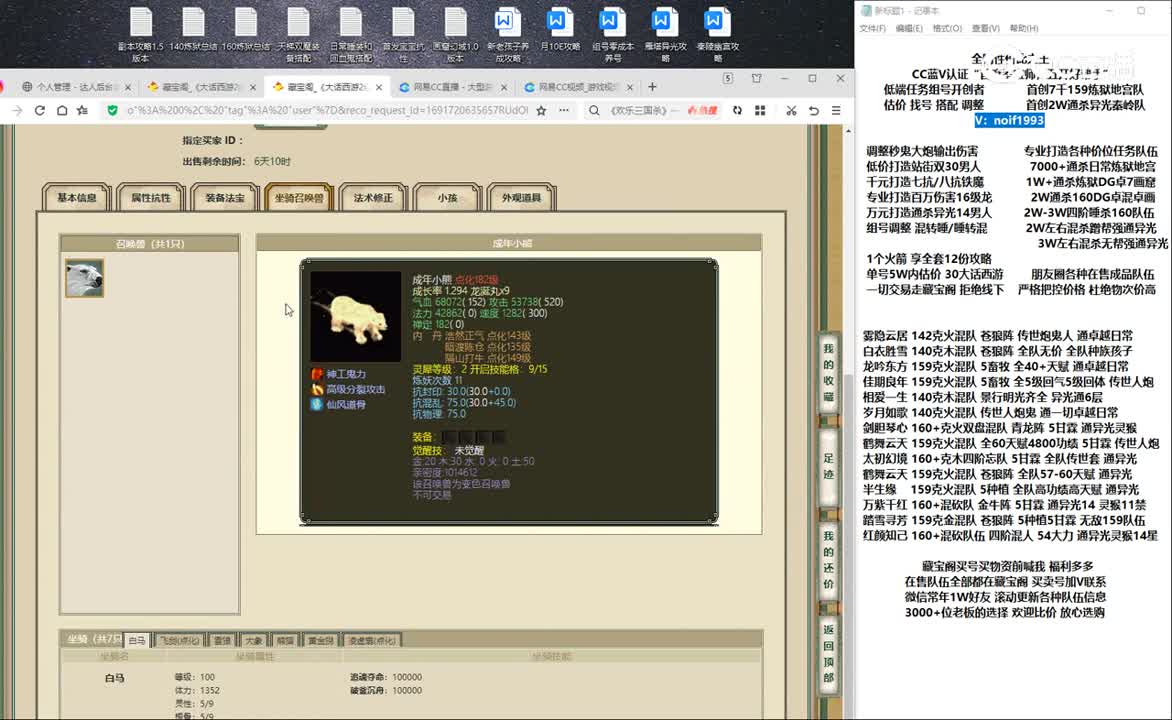Click the browser undo close-tab arrow
This screenshot has width=1172, height=720.
[x=813, y=111]
